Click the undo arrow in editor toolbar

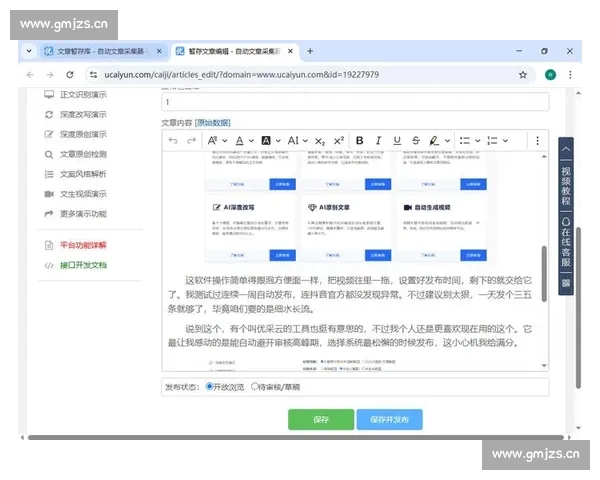(173, 141)
